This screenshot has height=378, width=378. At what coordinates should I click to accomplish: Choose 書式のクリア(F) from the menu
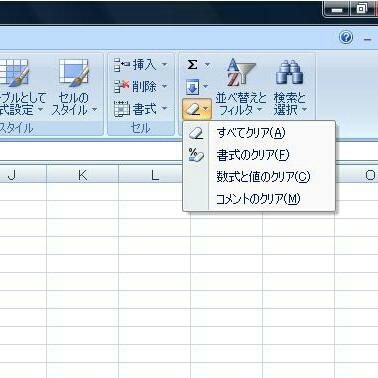tap(259, 155)
